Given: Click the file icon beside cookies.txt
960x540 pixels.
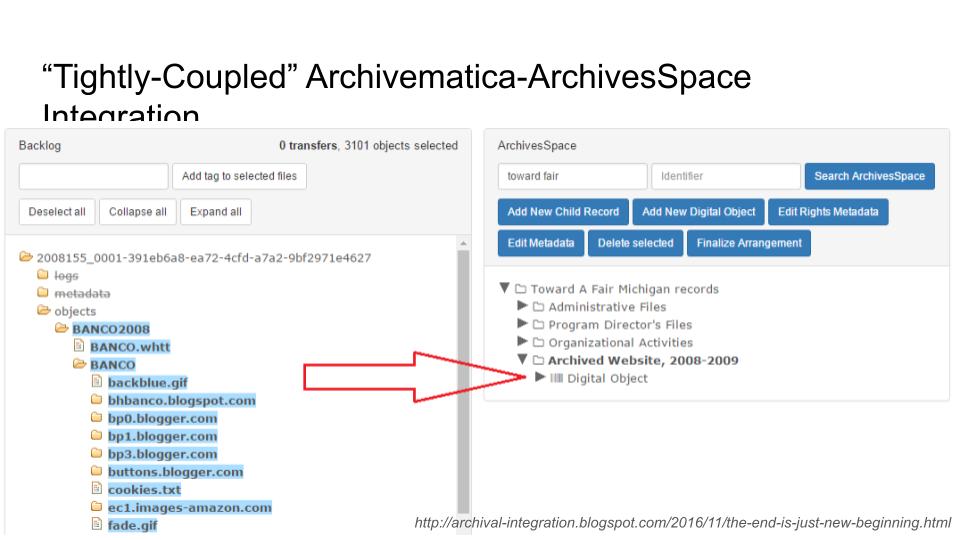Looking at the screenshot, I should point(96,488).
